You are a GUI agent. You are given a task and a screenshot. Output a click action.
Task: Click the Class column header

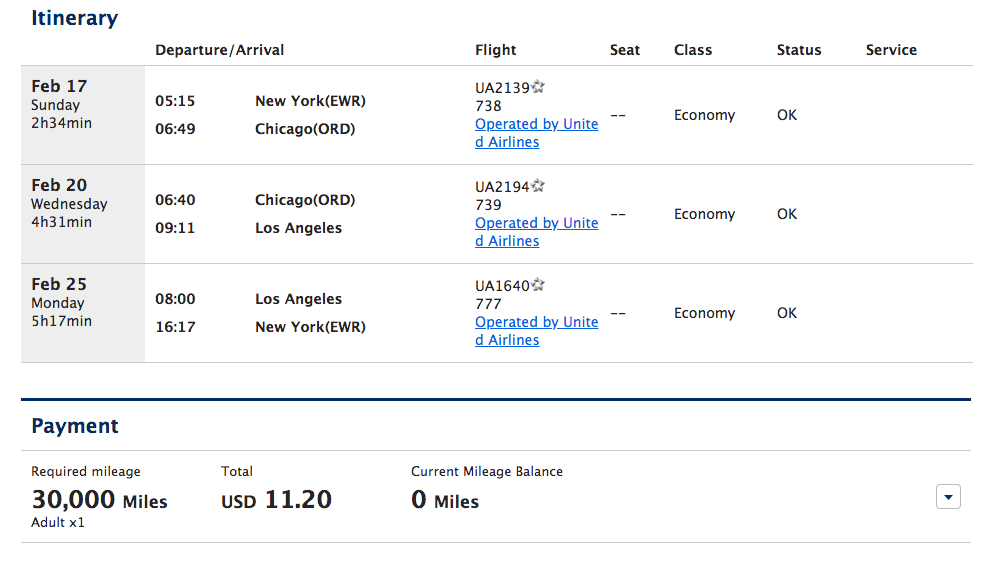pos(693,50)
